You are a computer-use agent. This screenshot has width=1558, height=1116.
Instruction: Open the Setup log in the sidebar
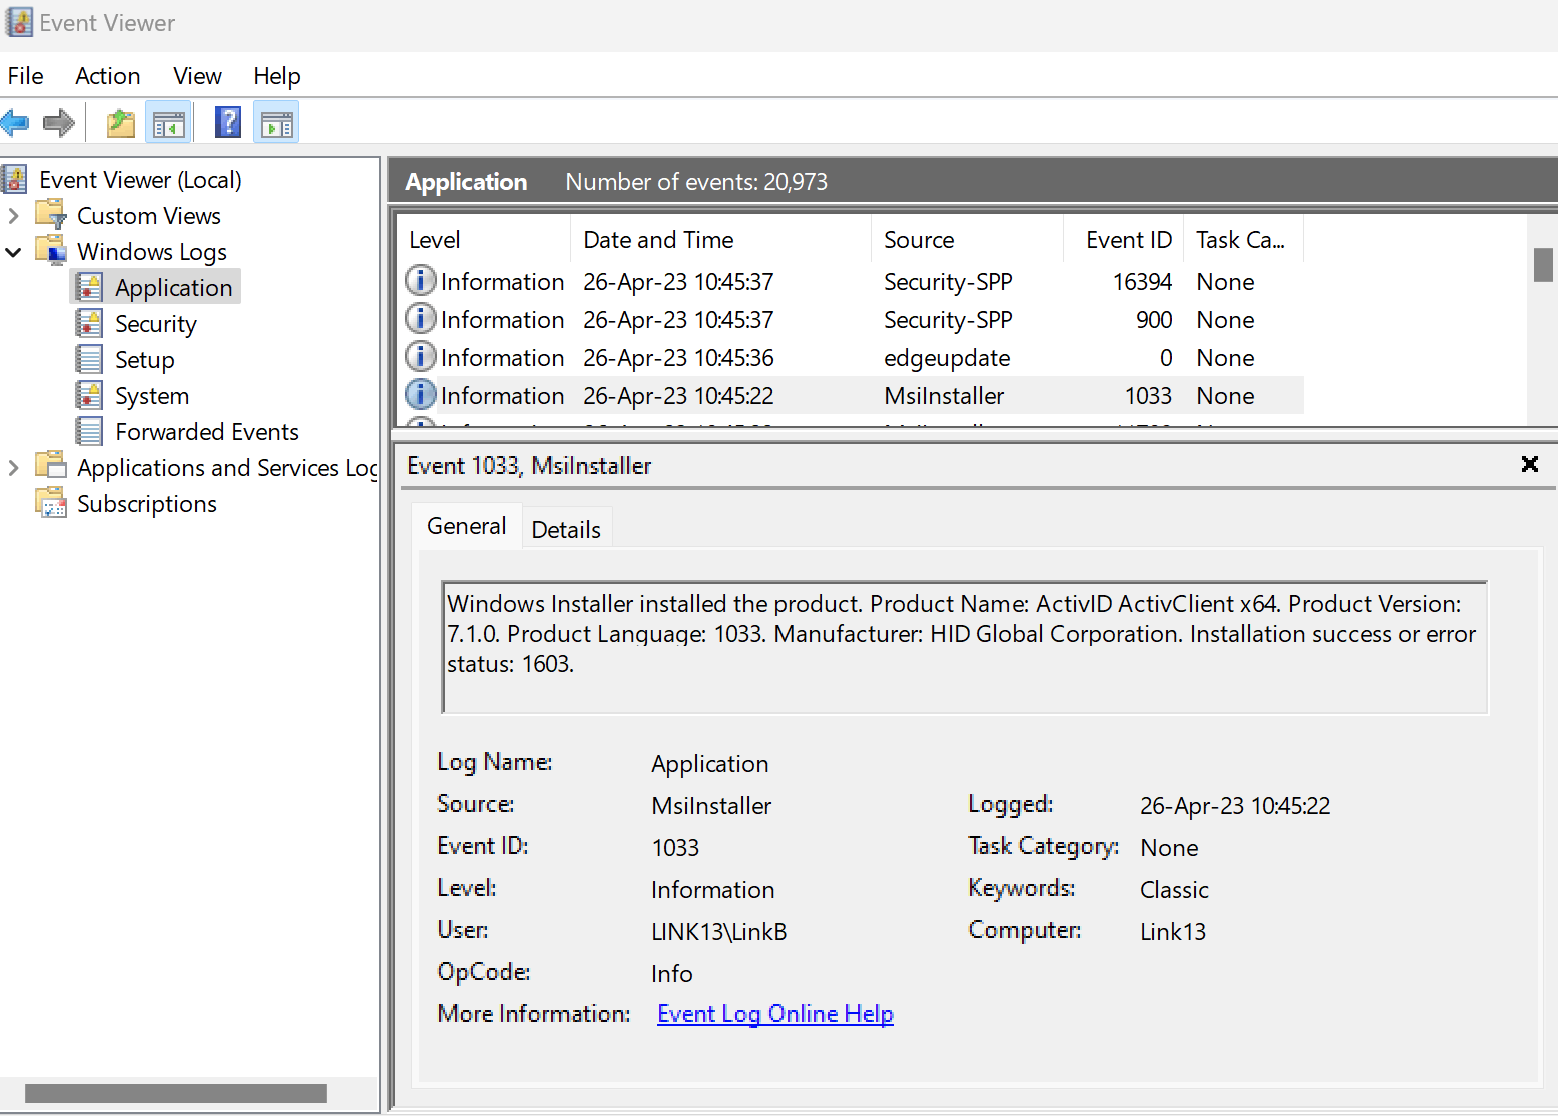(146, 359)
